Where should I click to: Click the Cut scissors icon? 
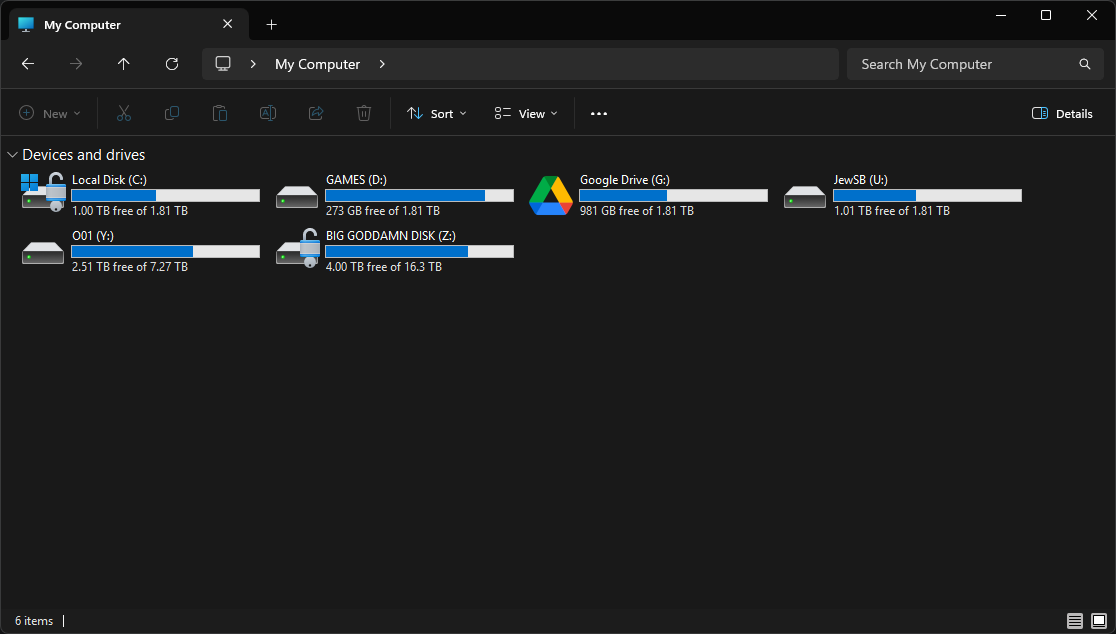coord(124,113)
